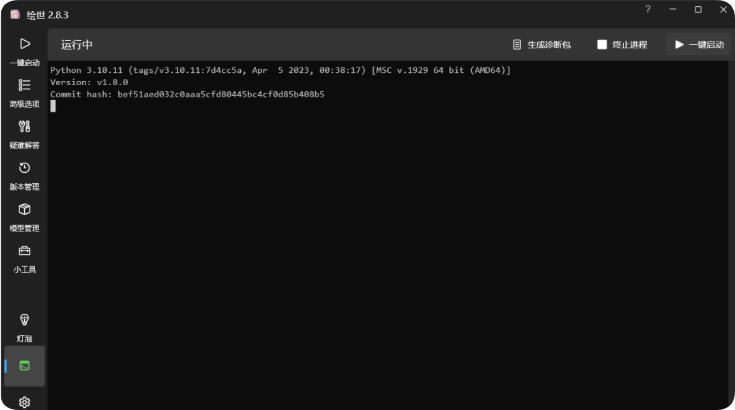Image resolution: width=735 pixels, height=410 pixels.
Task: Open 小工具 toolbox page
Action: click(24, 258)
